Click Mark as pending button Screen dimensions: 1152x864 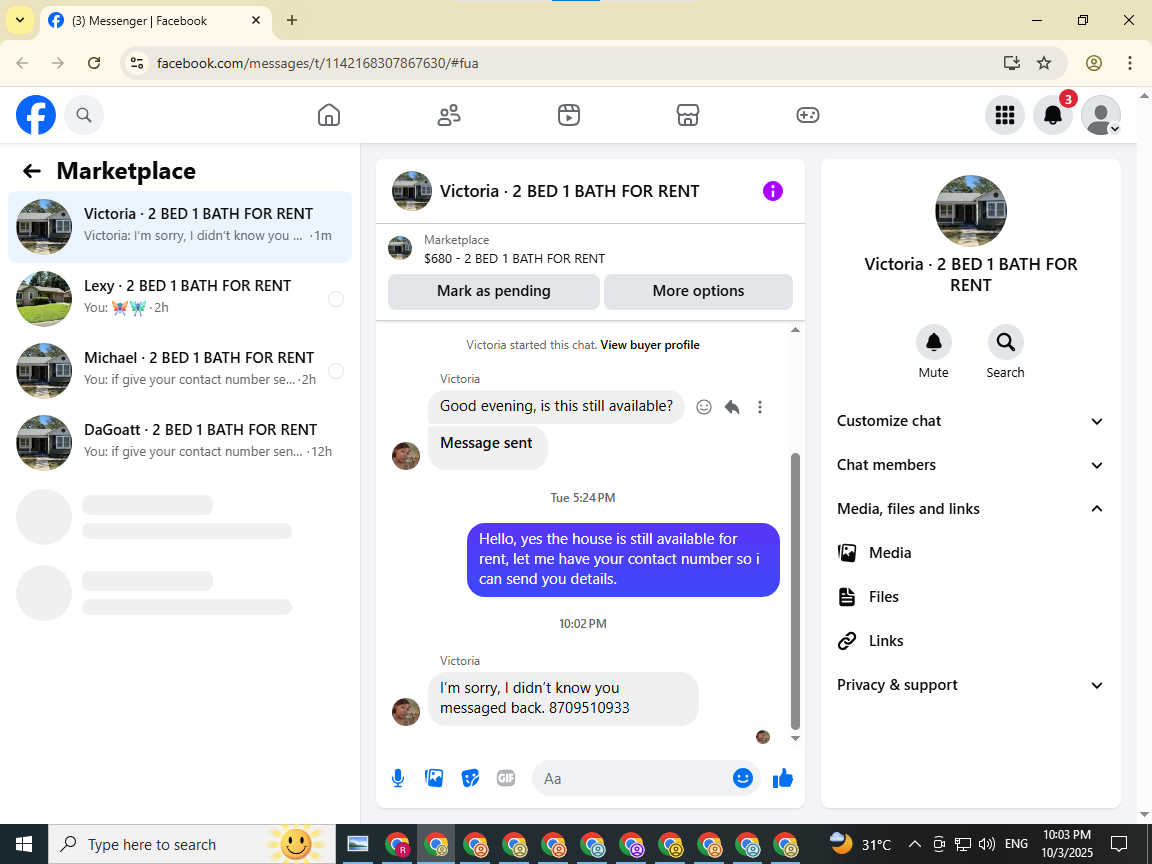(494, 292)
